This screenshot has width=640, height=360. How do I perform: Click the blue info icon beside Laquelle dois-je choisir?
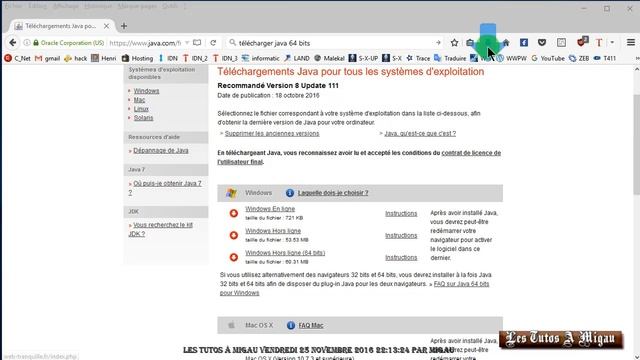point(290,193)
